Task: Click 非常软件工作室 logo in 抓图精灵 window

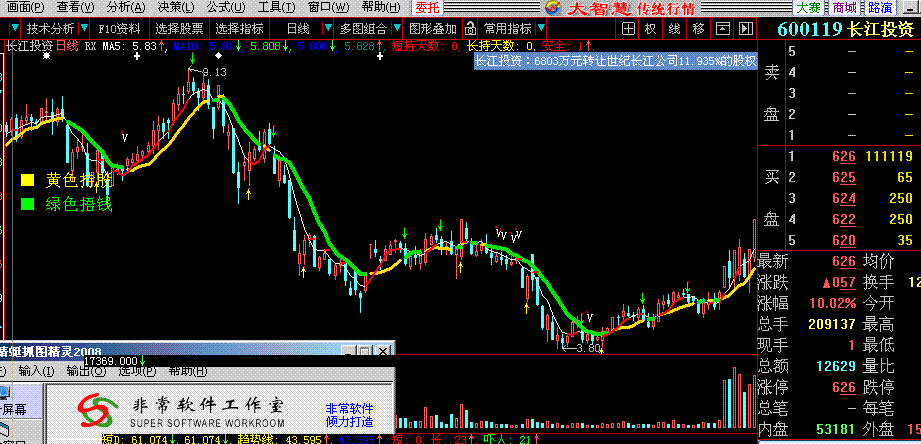Action: pyautogui.click(x=182, y=411)
